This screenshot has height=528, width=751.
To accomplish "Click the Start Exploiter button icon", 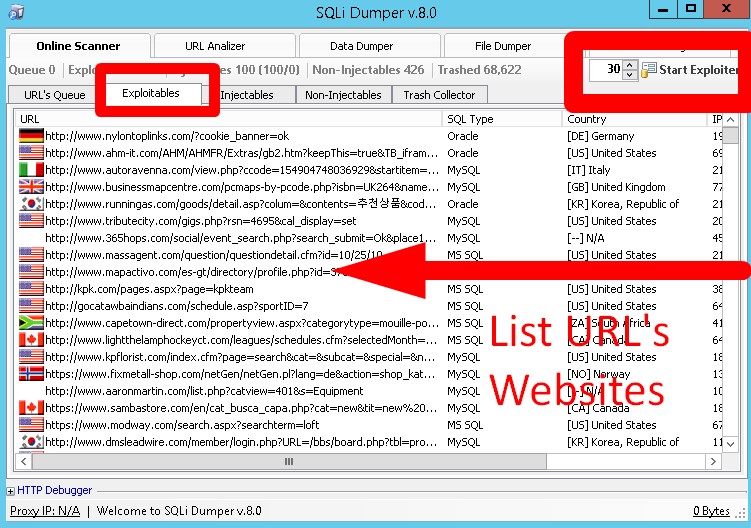I will coord(649,70).
